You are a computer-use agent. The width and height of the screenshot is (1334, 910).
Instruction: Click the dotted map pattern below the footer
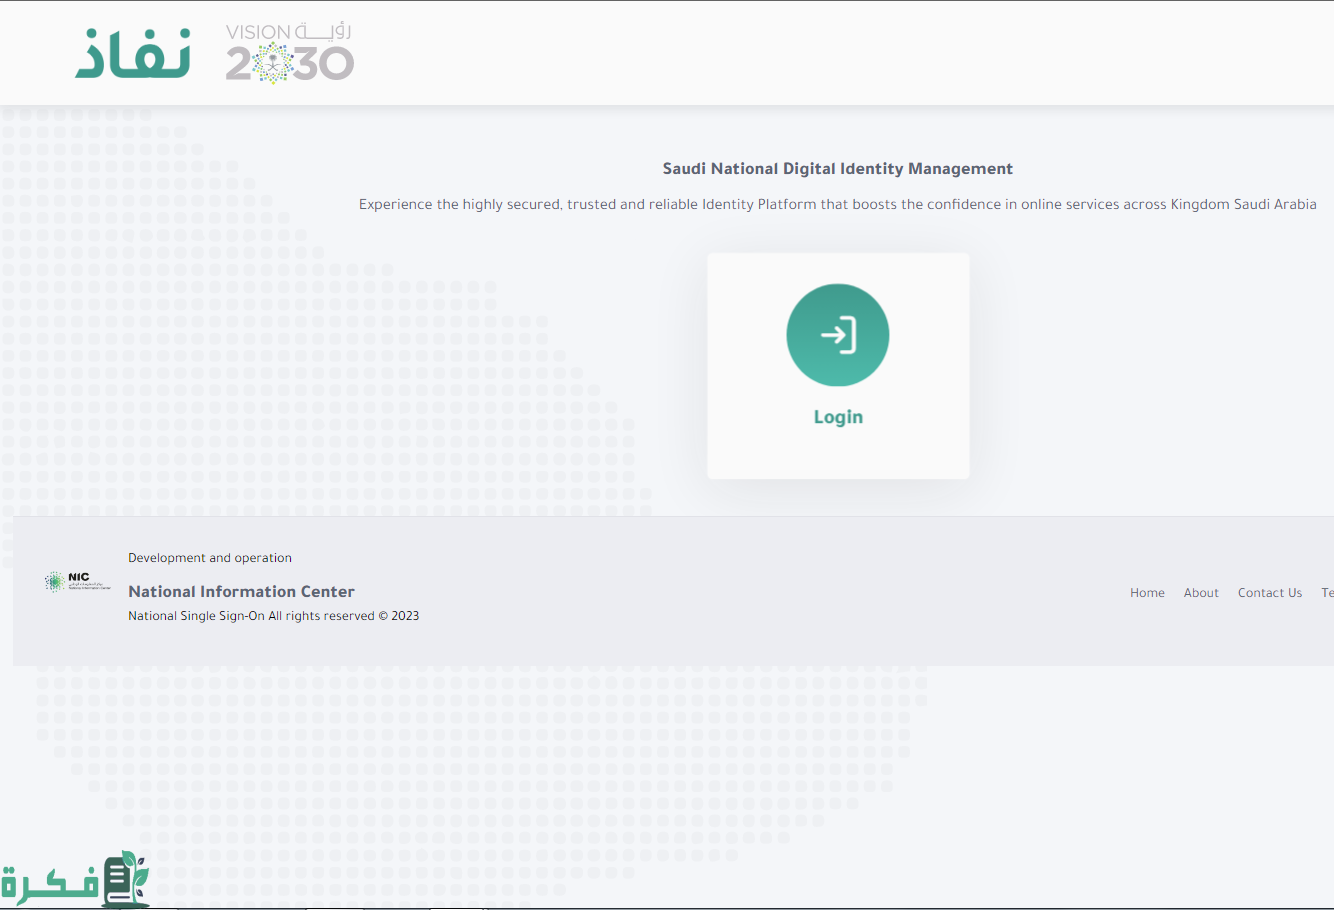point(480,760)
